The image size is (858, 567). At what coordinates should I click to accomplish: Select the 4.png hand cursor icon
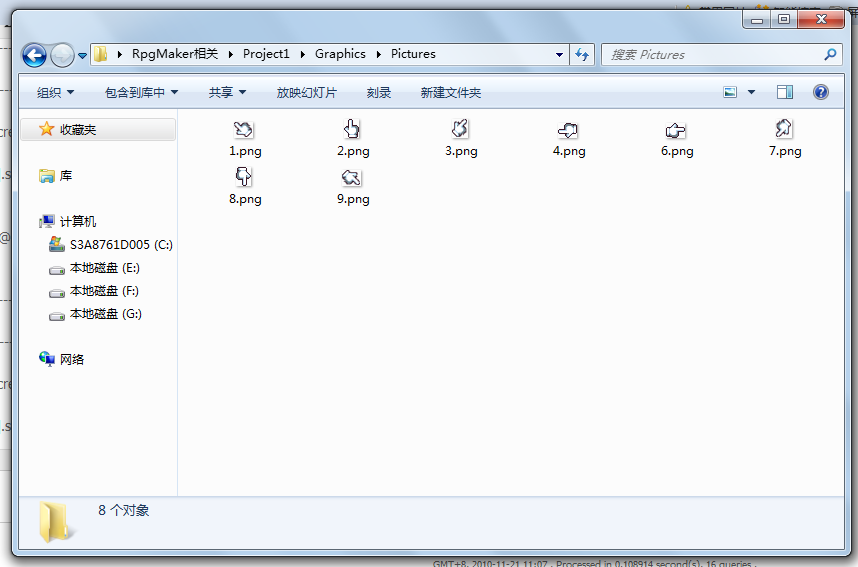pos(568,130)
